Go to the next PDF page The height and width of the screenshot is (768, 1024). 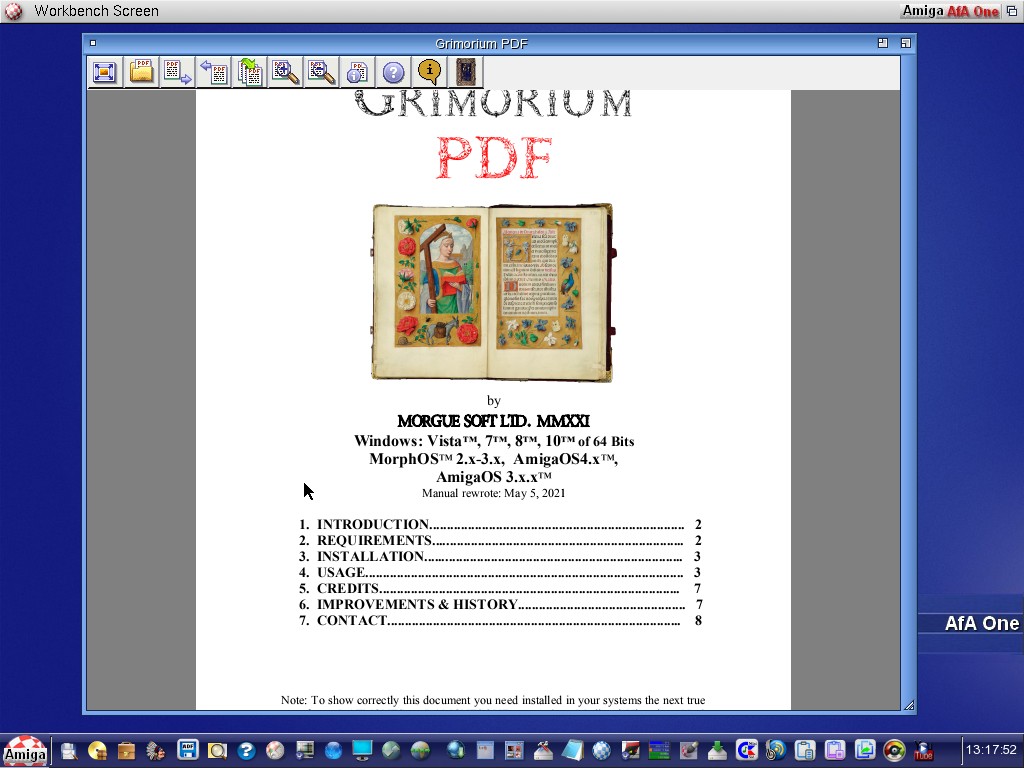pyautogui.click(x=177, y=72)
